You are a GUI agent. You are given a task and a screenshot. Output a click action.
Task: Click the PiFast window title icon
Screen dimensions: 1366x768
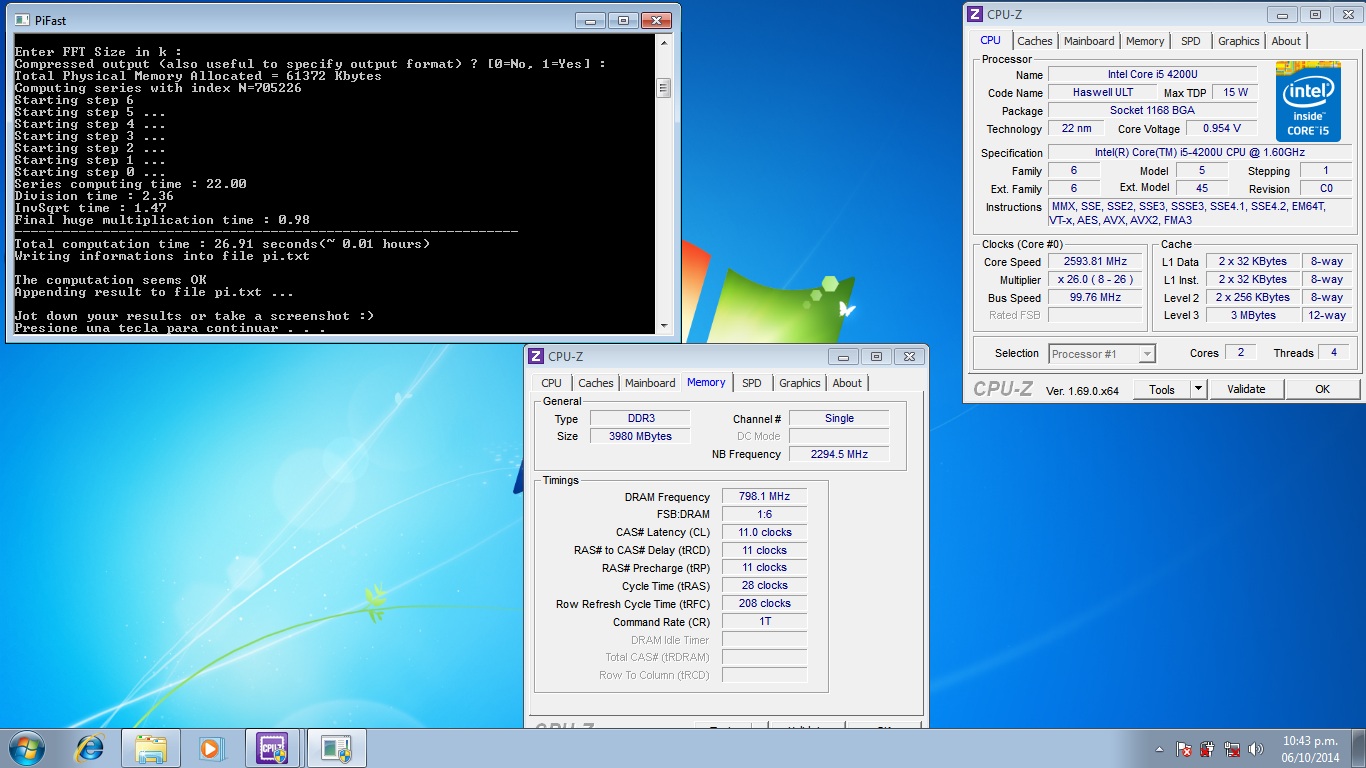click(21, 20)
